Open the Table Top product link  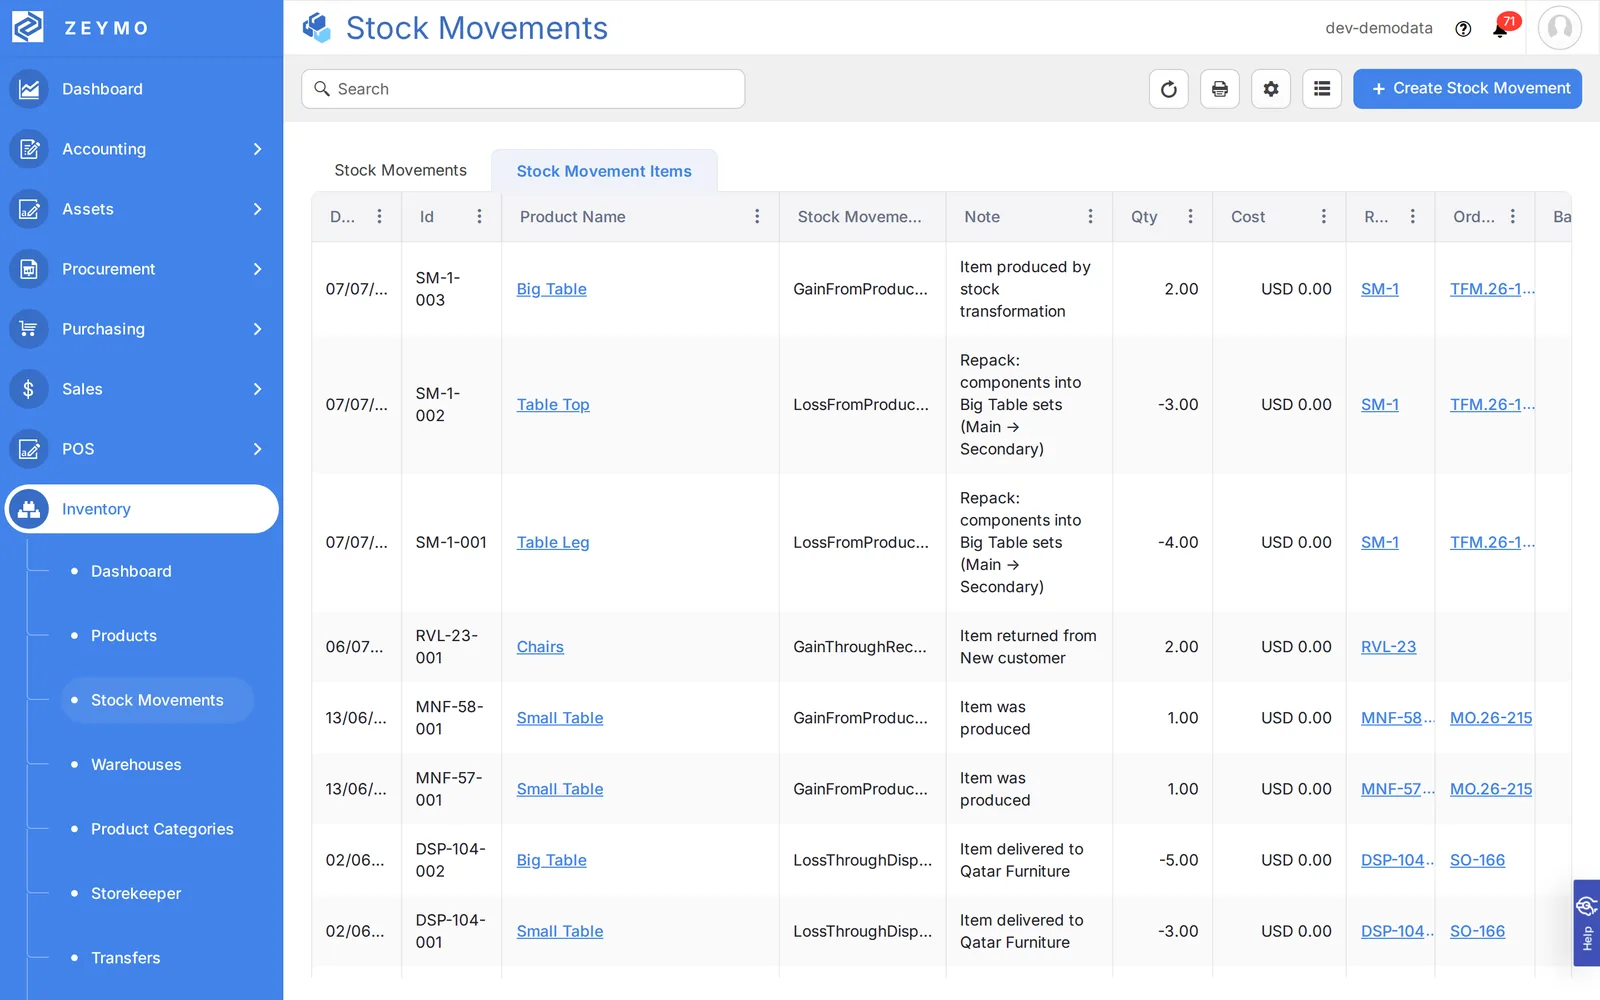point(553,405)
